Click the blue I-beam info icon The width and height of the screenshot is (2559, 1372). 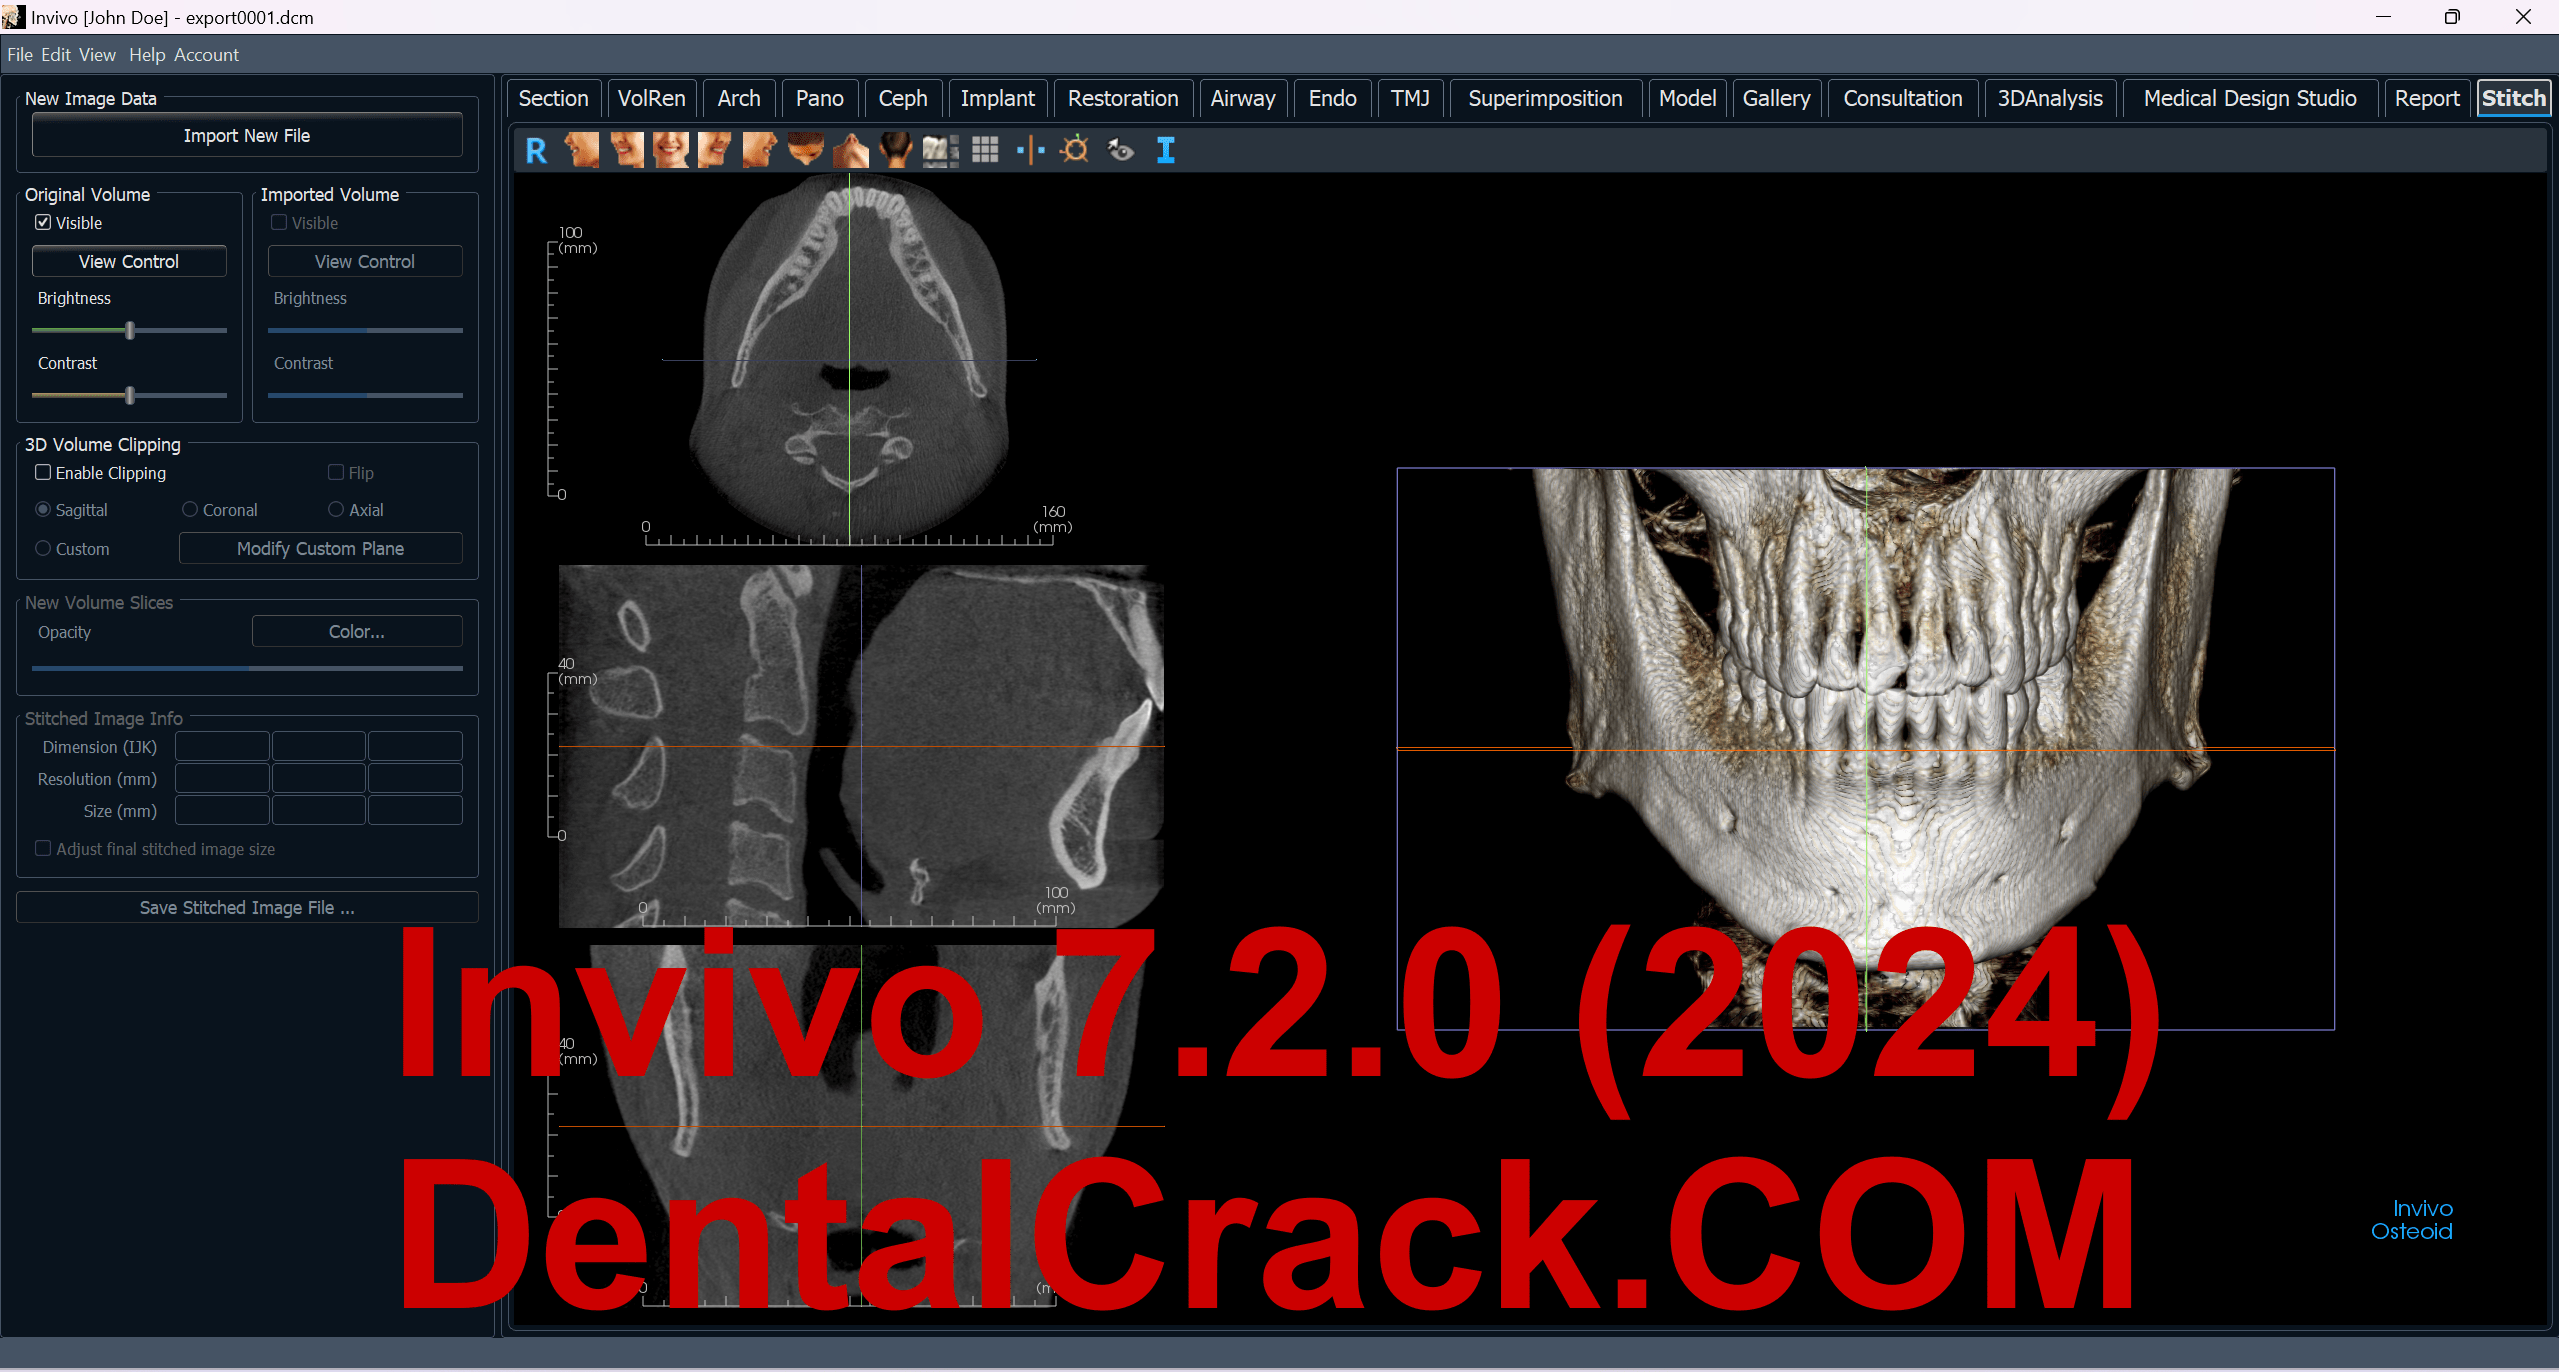pos(1165,150)
